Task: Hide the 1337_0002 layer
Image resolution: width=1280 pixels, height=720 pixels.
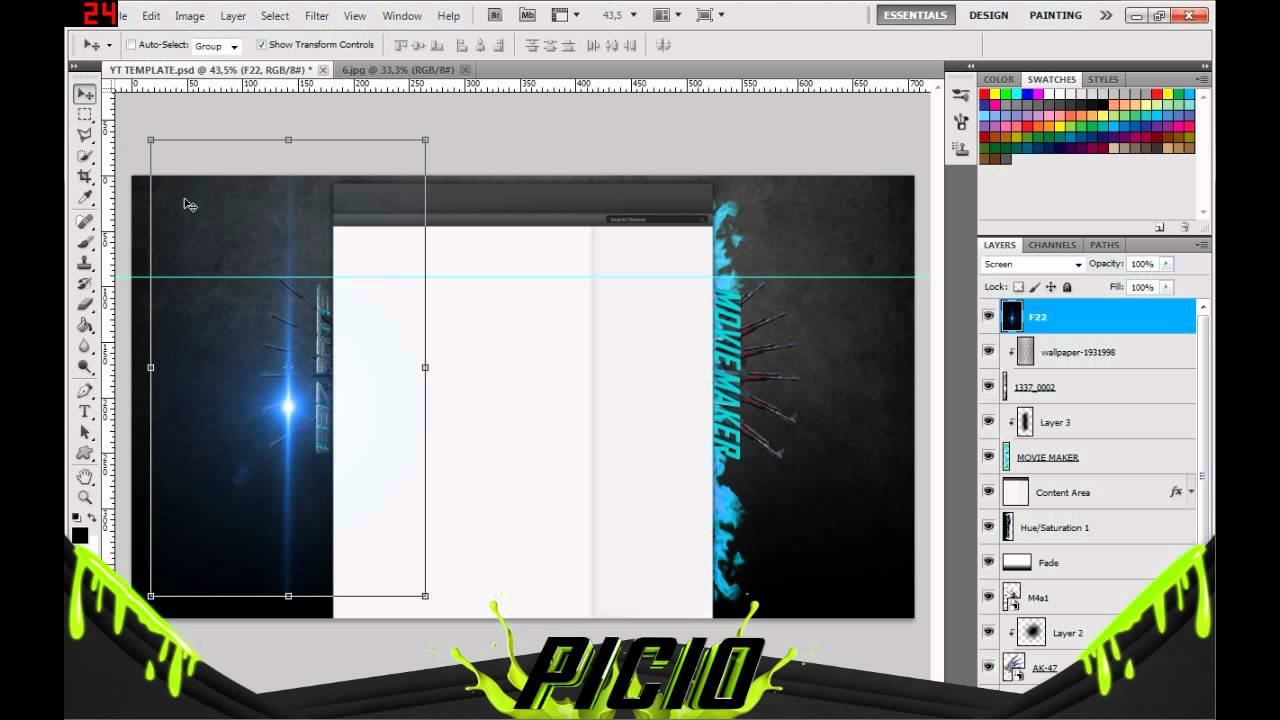Action: [x=989, y=387]
